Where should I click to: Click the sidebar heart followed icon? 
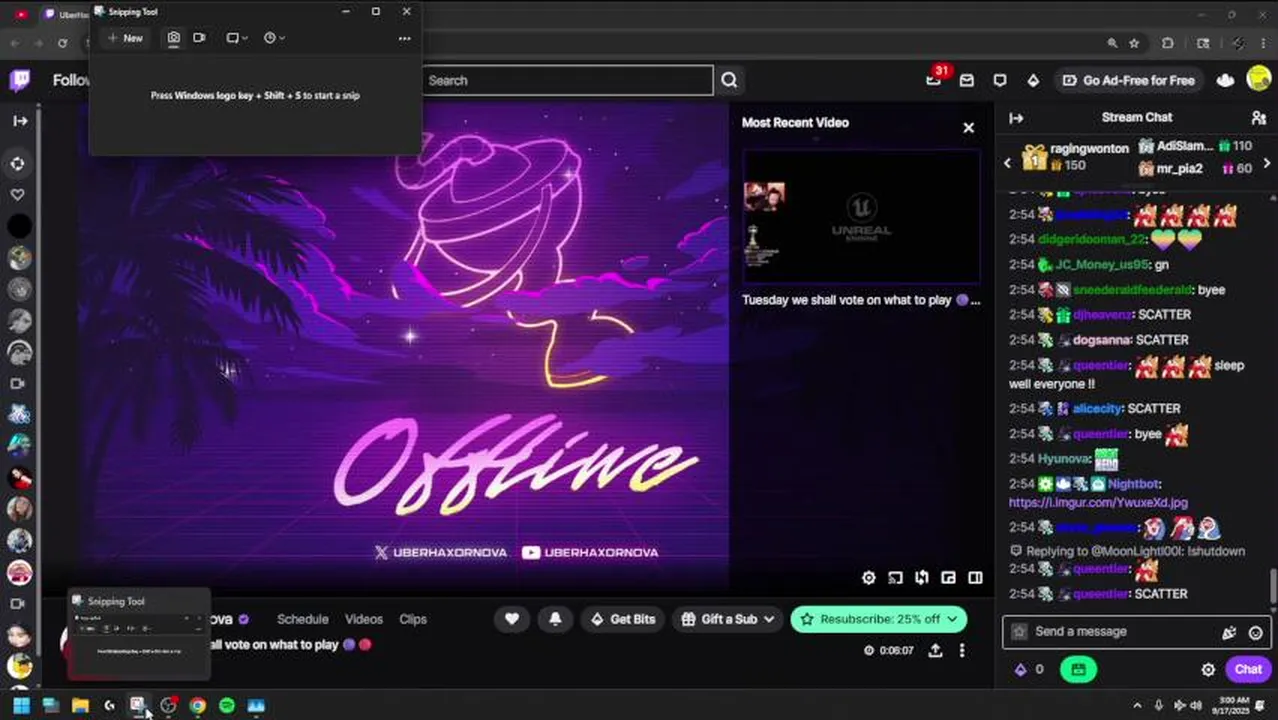[18, 194]
